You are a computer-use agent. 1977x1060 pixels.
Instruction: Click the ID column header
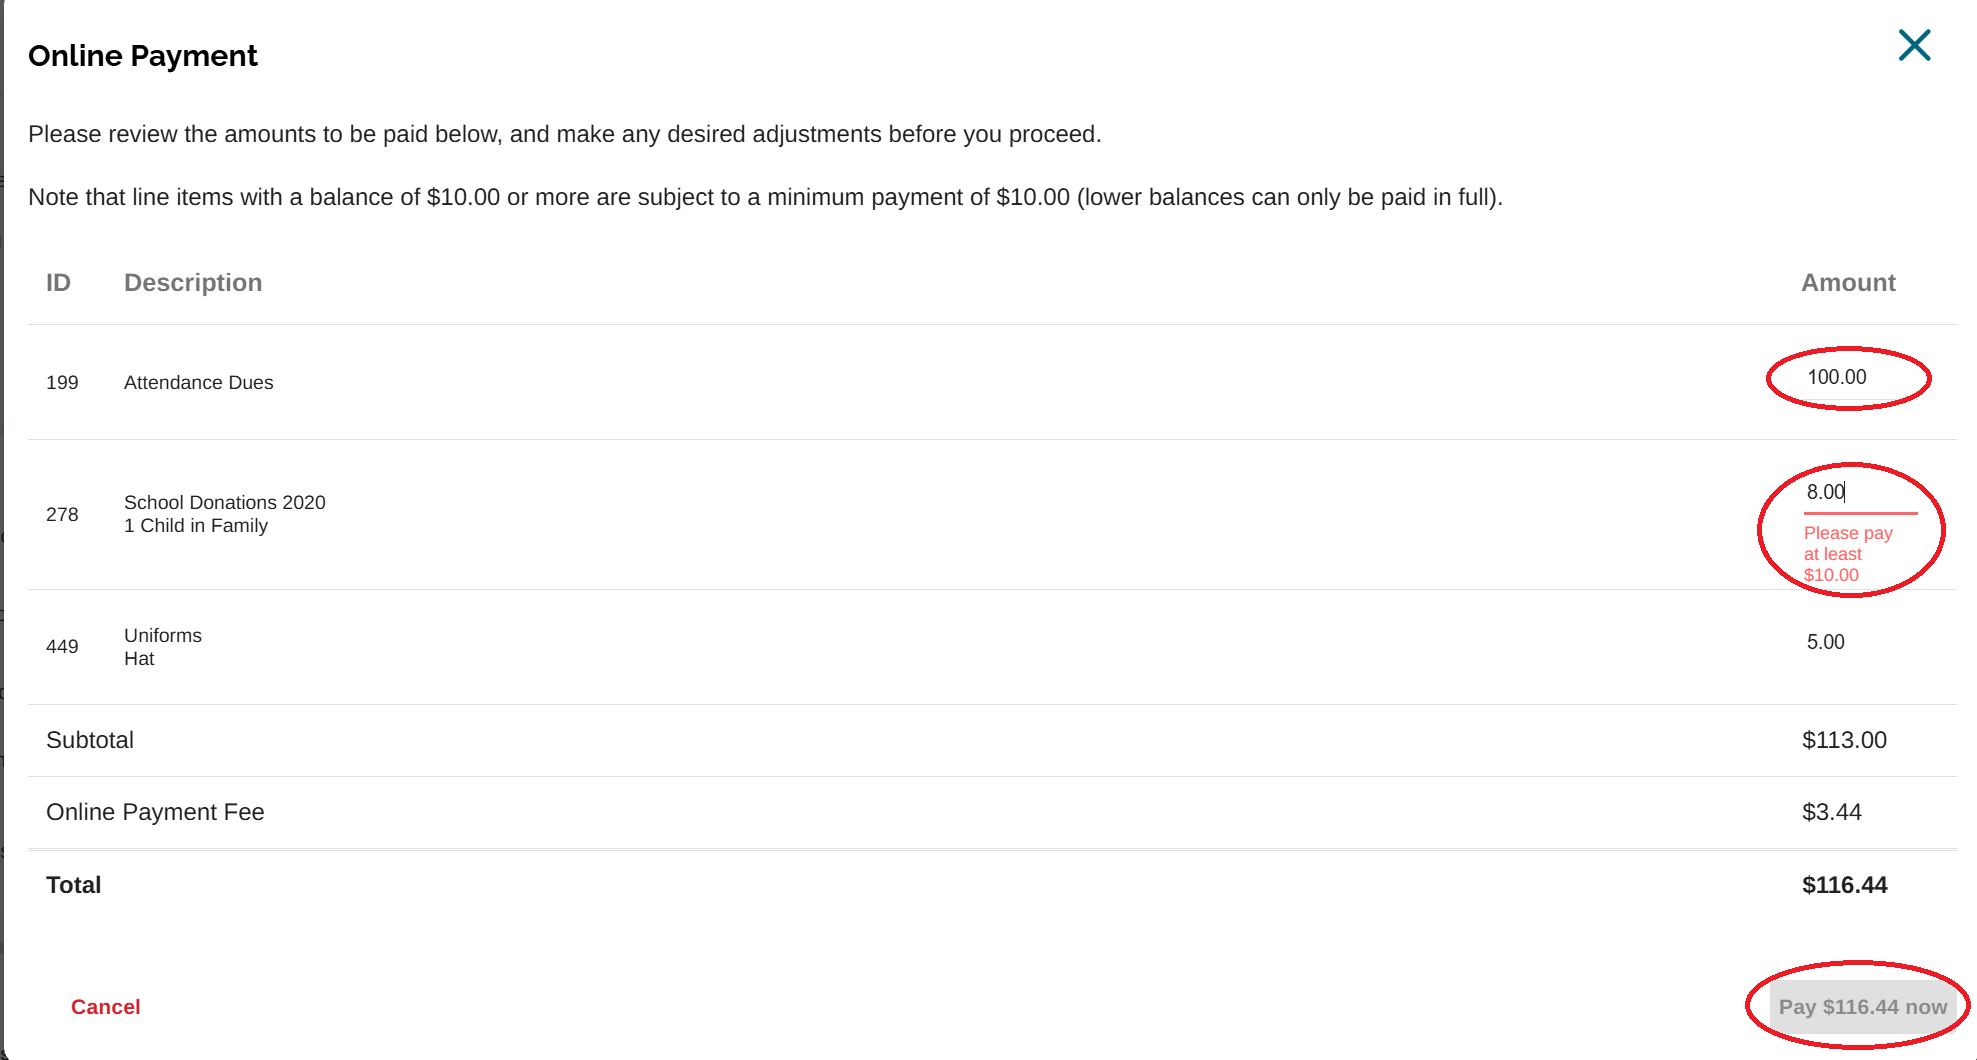[x=58, y=283]
